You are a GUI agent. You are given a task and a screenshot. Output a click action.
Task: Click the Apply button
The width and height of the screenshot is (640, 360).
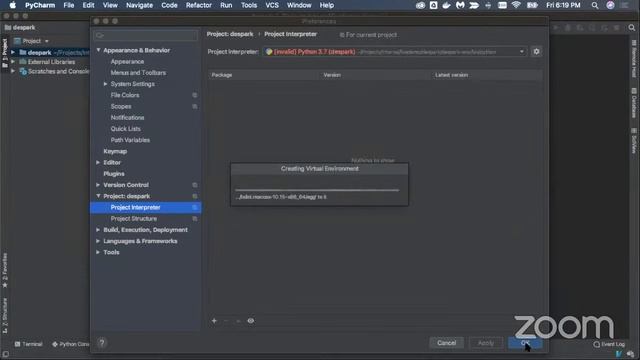(486, 343)
